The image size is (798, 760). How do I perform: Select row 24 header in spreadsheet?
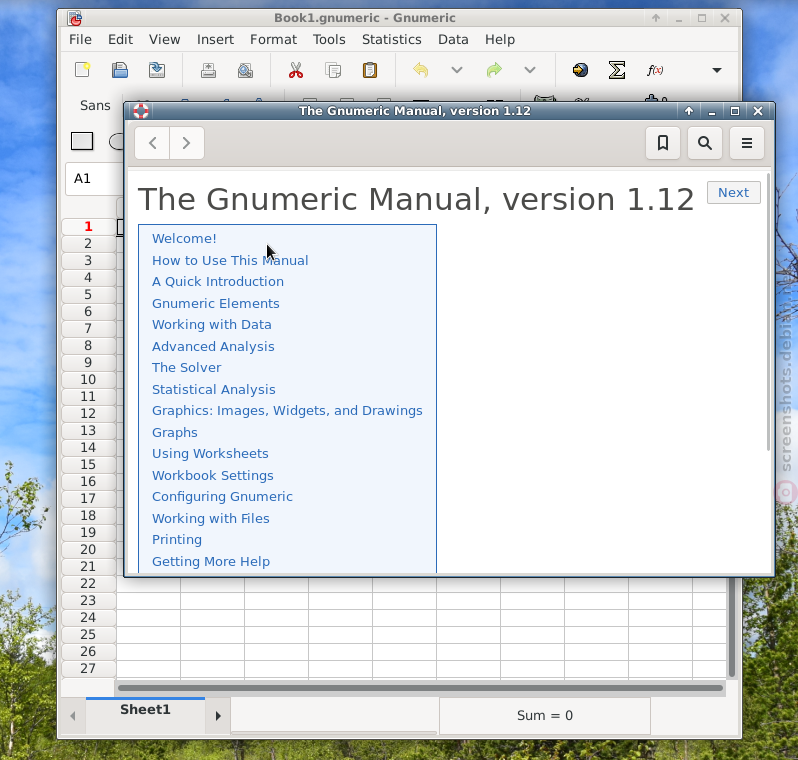[x=88, y=617]
